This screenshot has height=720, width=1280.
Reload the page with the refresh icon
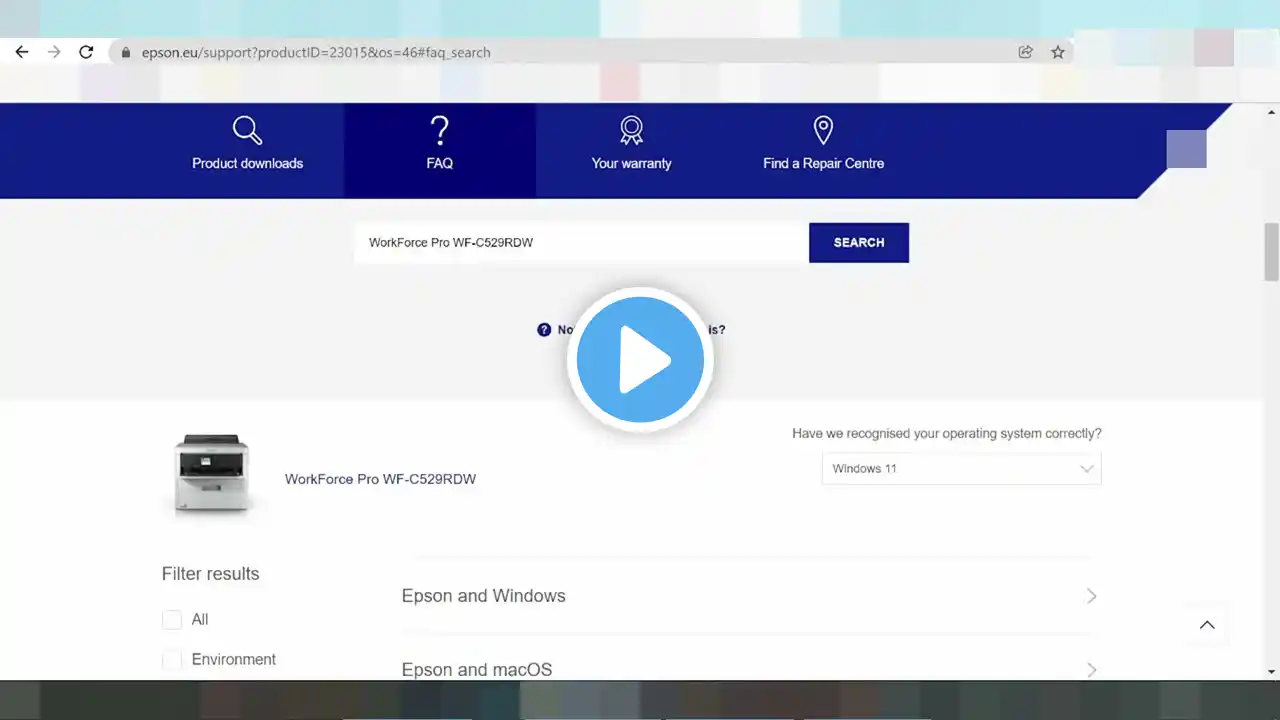(x=86, y=52)
